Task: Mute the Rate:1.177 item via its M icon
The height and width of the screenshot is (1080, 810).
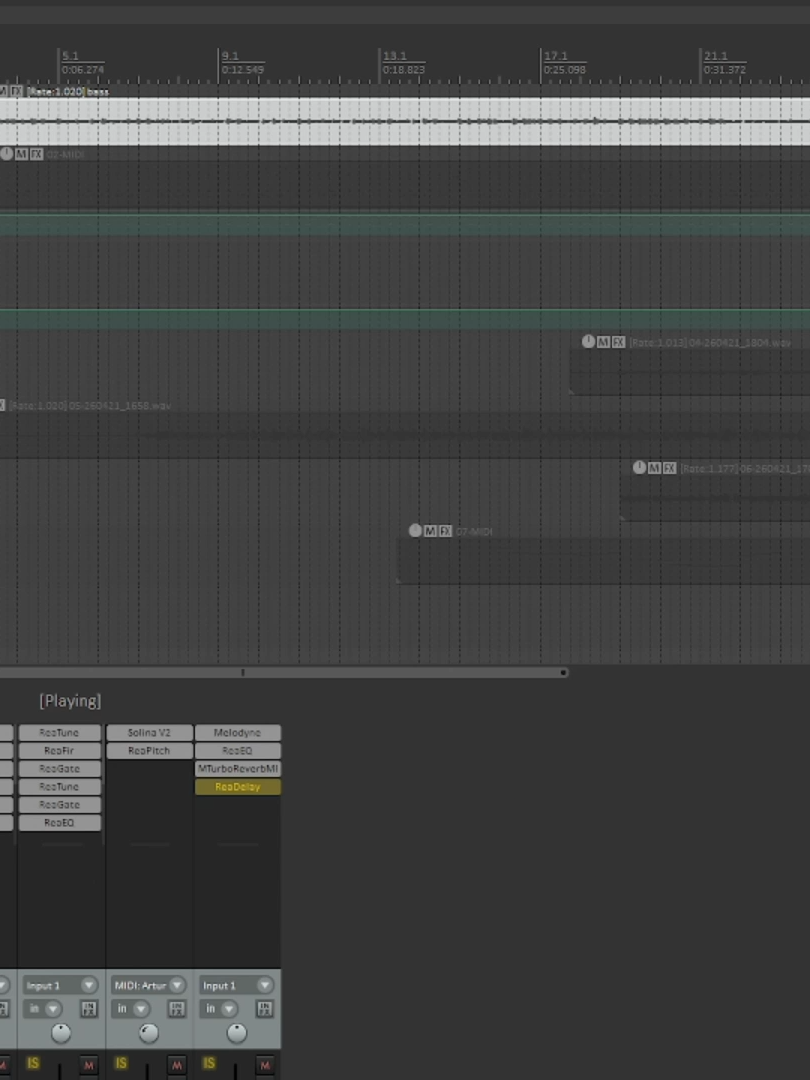Action: [x=654, y=468]
